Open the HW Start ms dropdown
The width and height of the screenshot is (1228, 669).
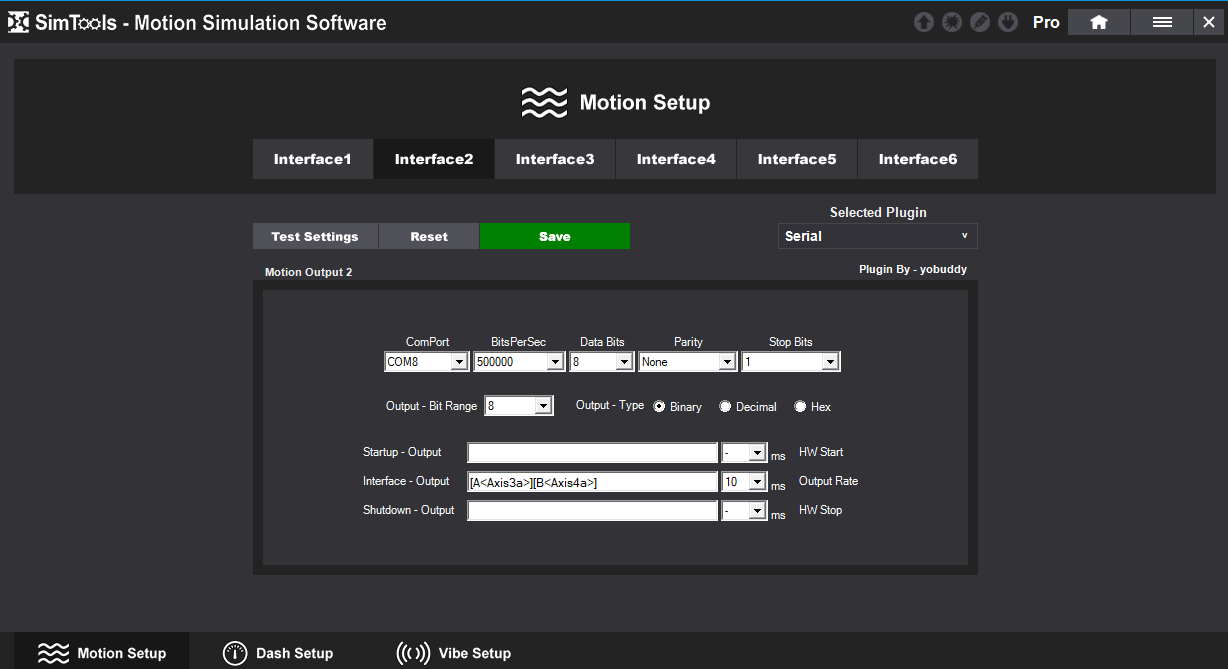pos(744,453)
